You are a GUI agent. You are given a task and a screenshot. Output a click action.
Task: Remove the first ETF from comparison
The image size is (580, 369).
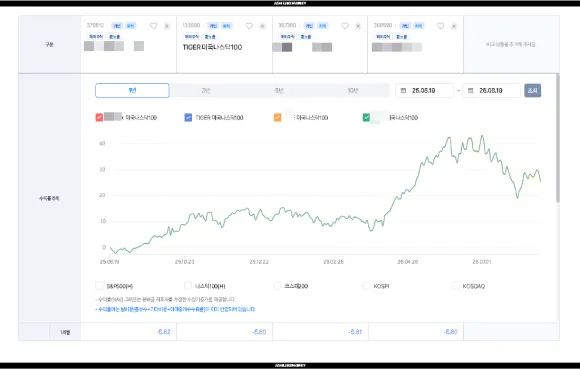click(167, 26)
